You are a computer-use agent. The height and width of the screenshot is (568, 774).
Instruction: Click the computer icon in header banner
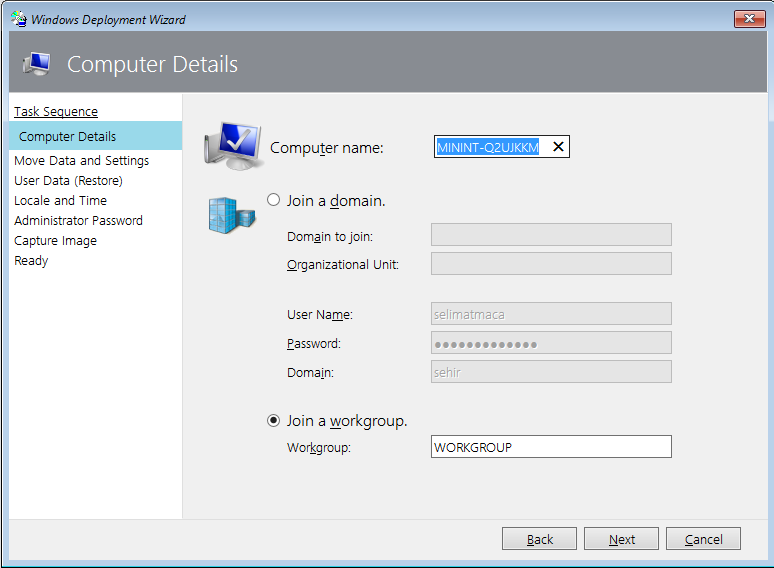pyautogui.click(x=38, y=64)
